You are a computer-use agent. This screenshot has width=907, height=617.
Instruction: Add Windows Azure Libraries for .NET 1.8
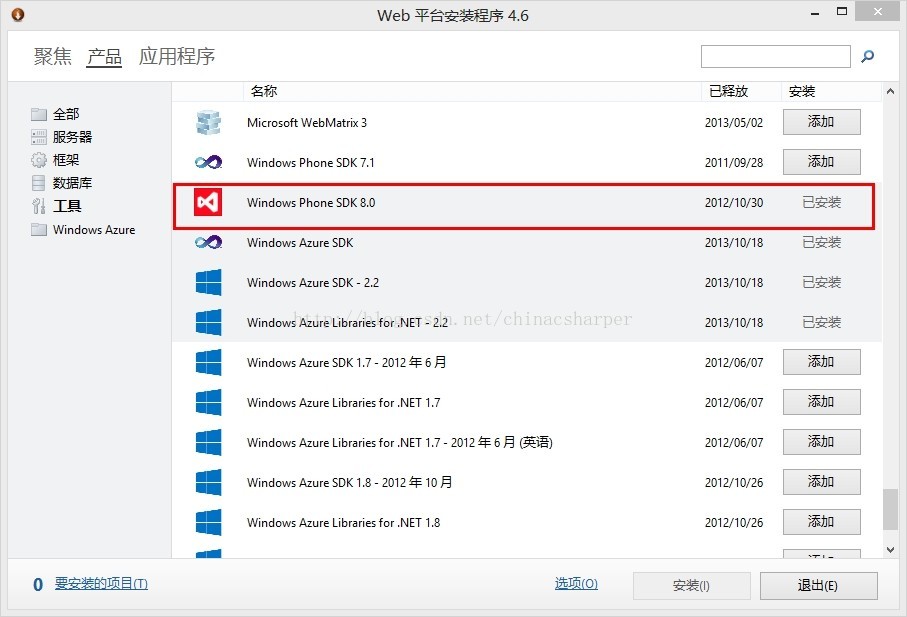[x=821, y=522]
